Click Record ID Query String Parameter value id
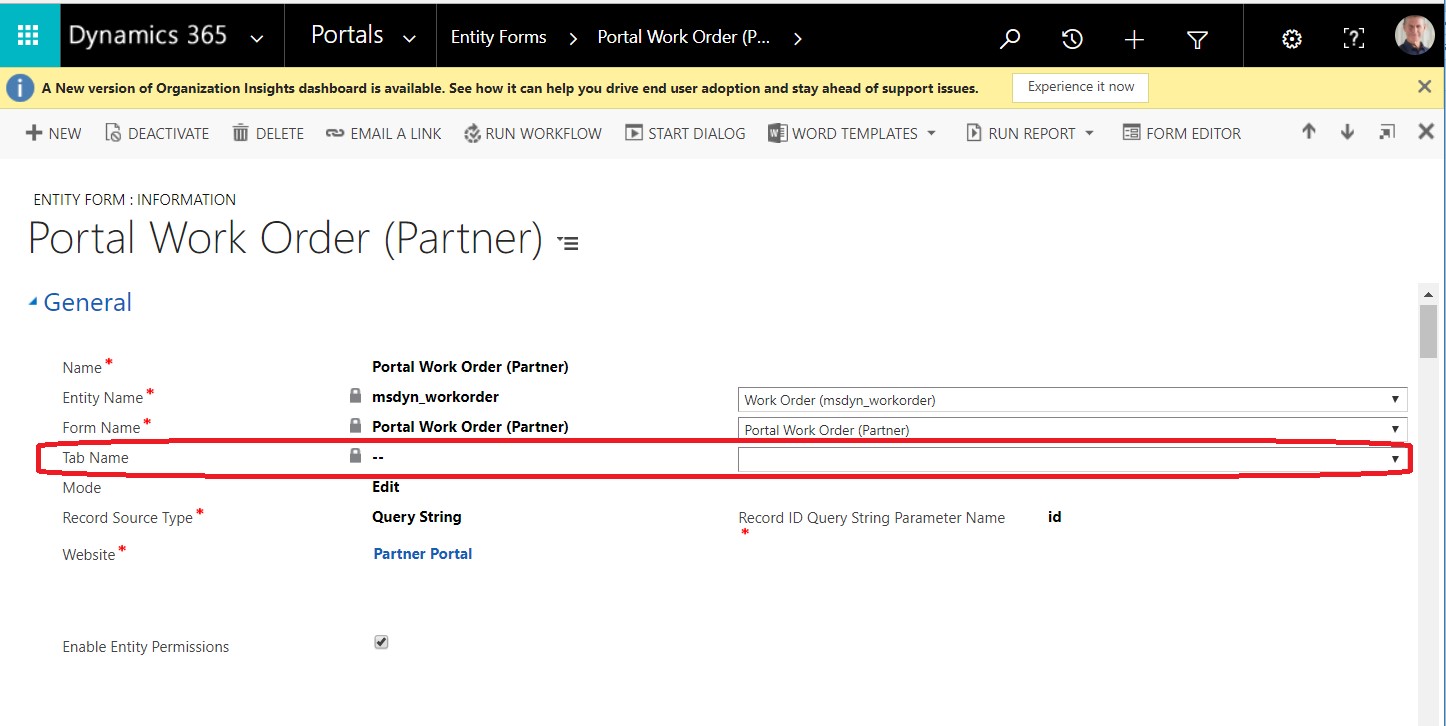 [1055, 517]
